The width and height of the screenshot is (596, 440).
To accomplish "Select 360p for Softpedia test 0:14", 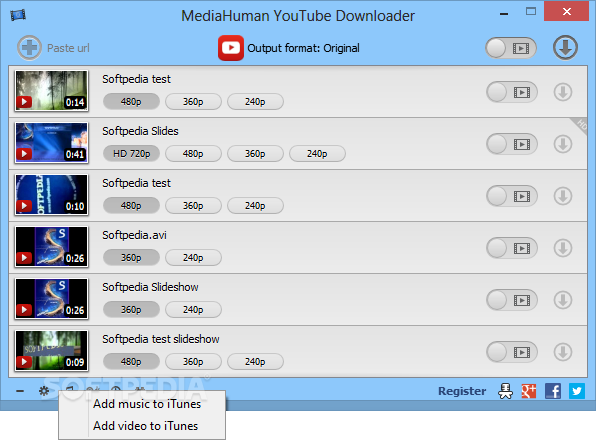I will pos(193,101).
